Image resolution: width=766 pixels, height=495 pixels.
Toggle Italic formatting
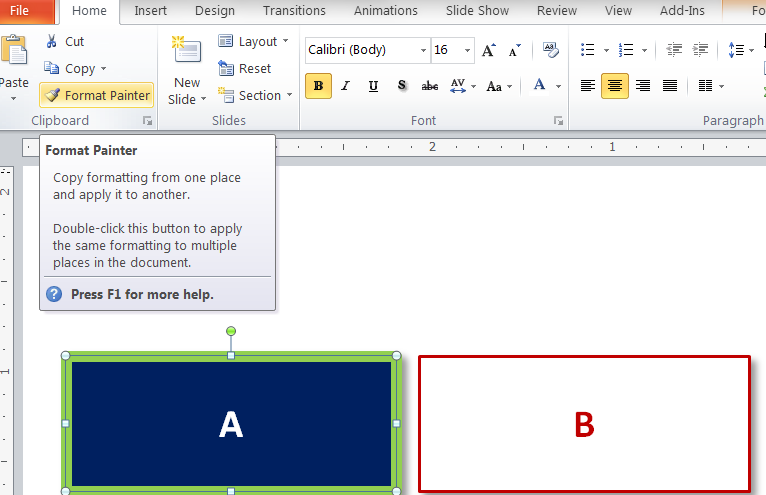(346, 86)
